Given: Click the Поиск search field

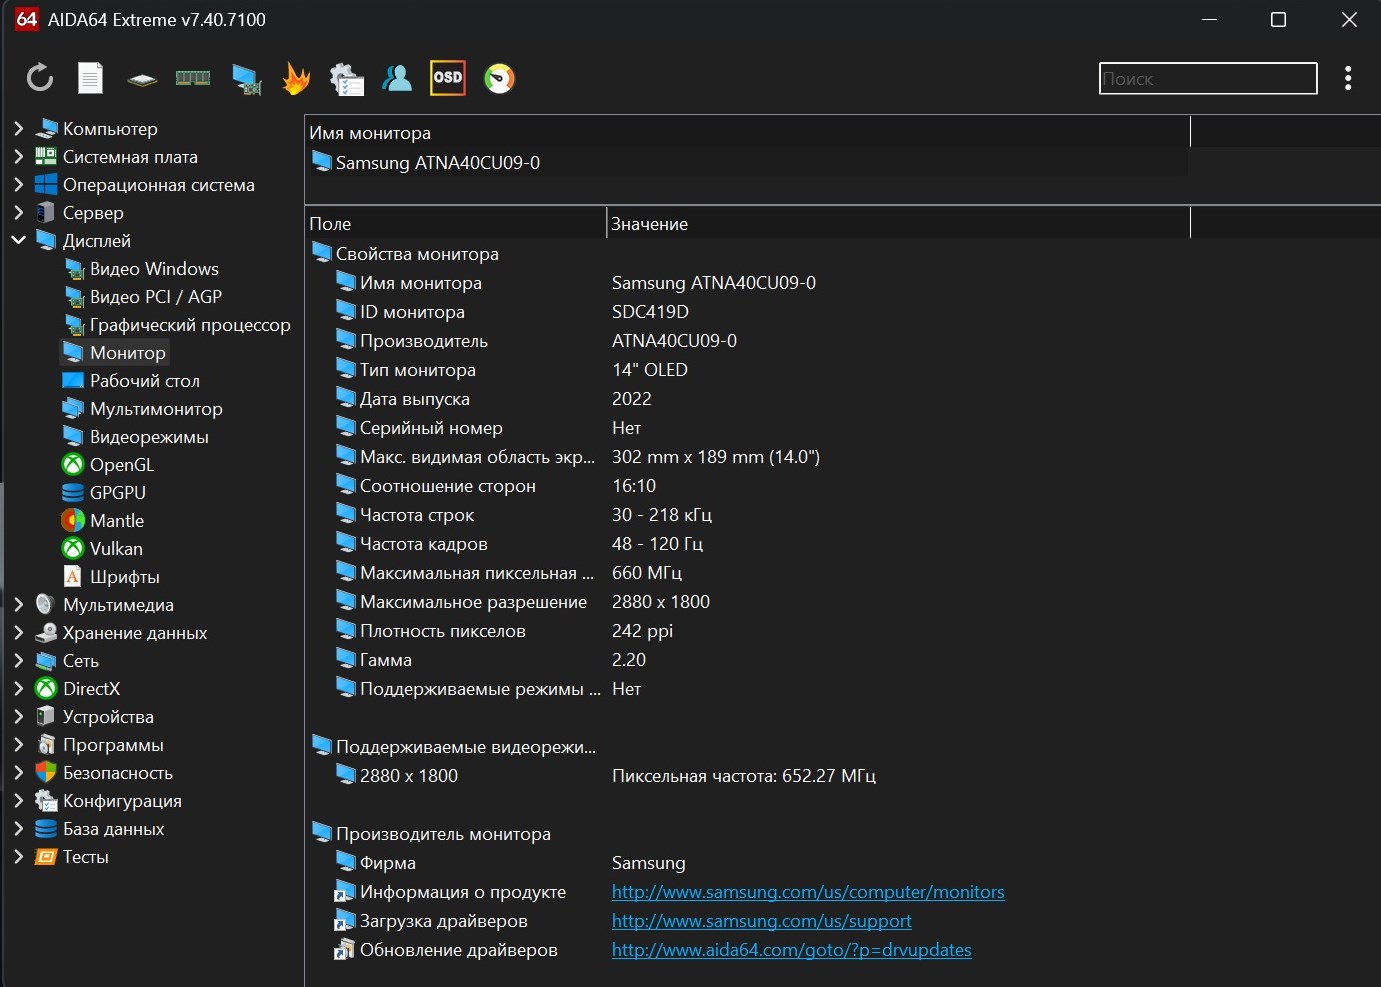Looking at the screenshot, I should pos(1207,79).
